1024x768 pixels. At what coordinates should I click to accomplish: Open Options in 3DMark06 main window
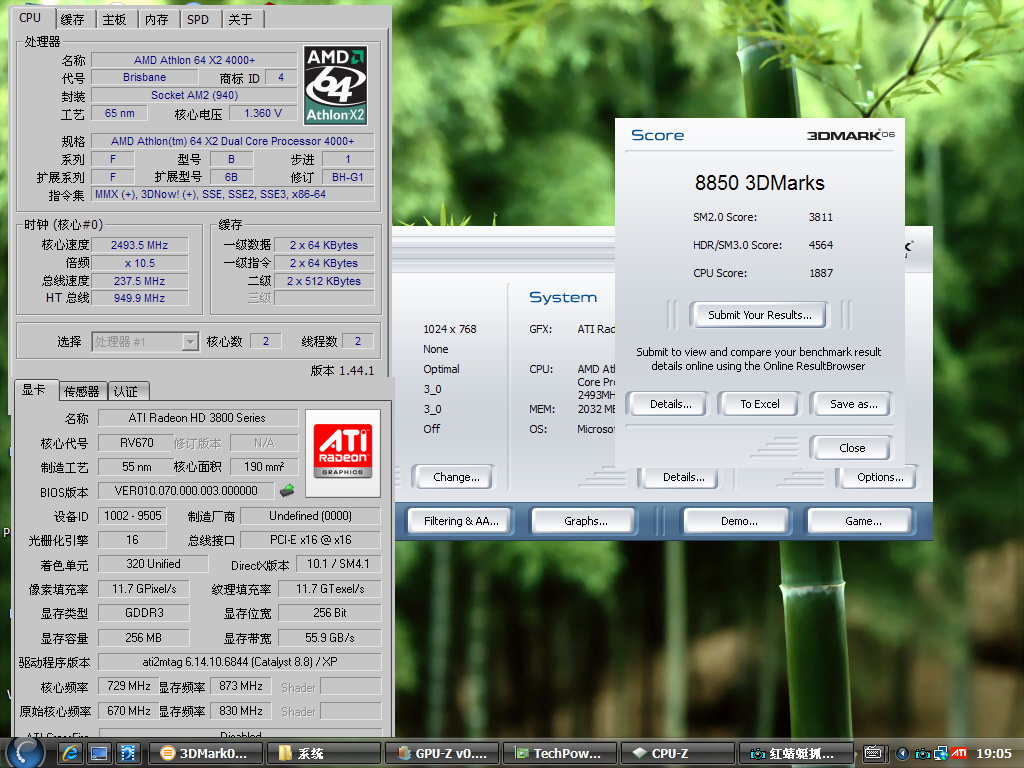tap(880, 477)
